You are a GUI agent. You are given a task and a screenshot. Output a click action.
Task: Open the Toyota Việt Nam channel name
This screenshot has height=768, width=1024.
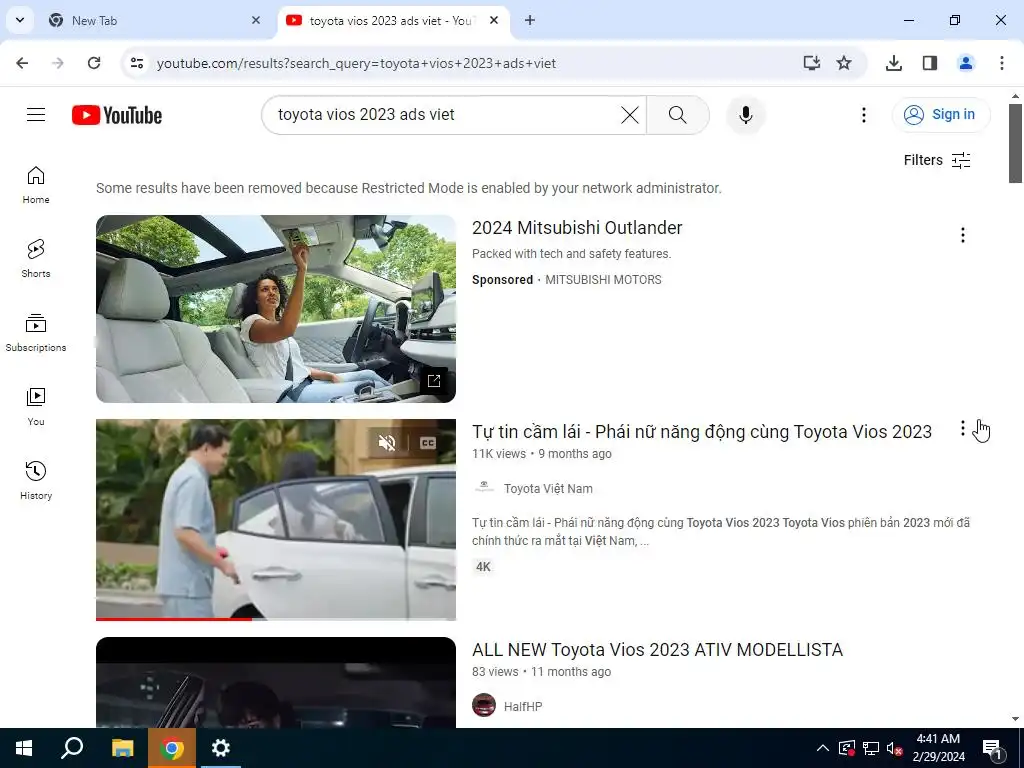point(548,488)
